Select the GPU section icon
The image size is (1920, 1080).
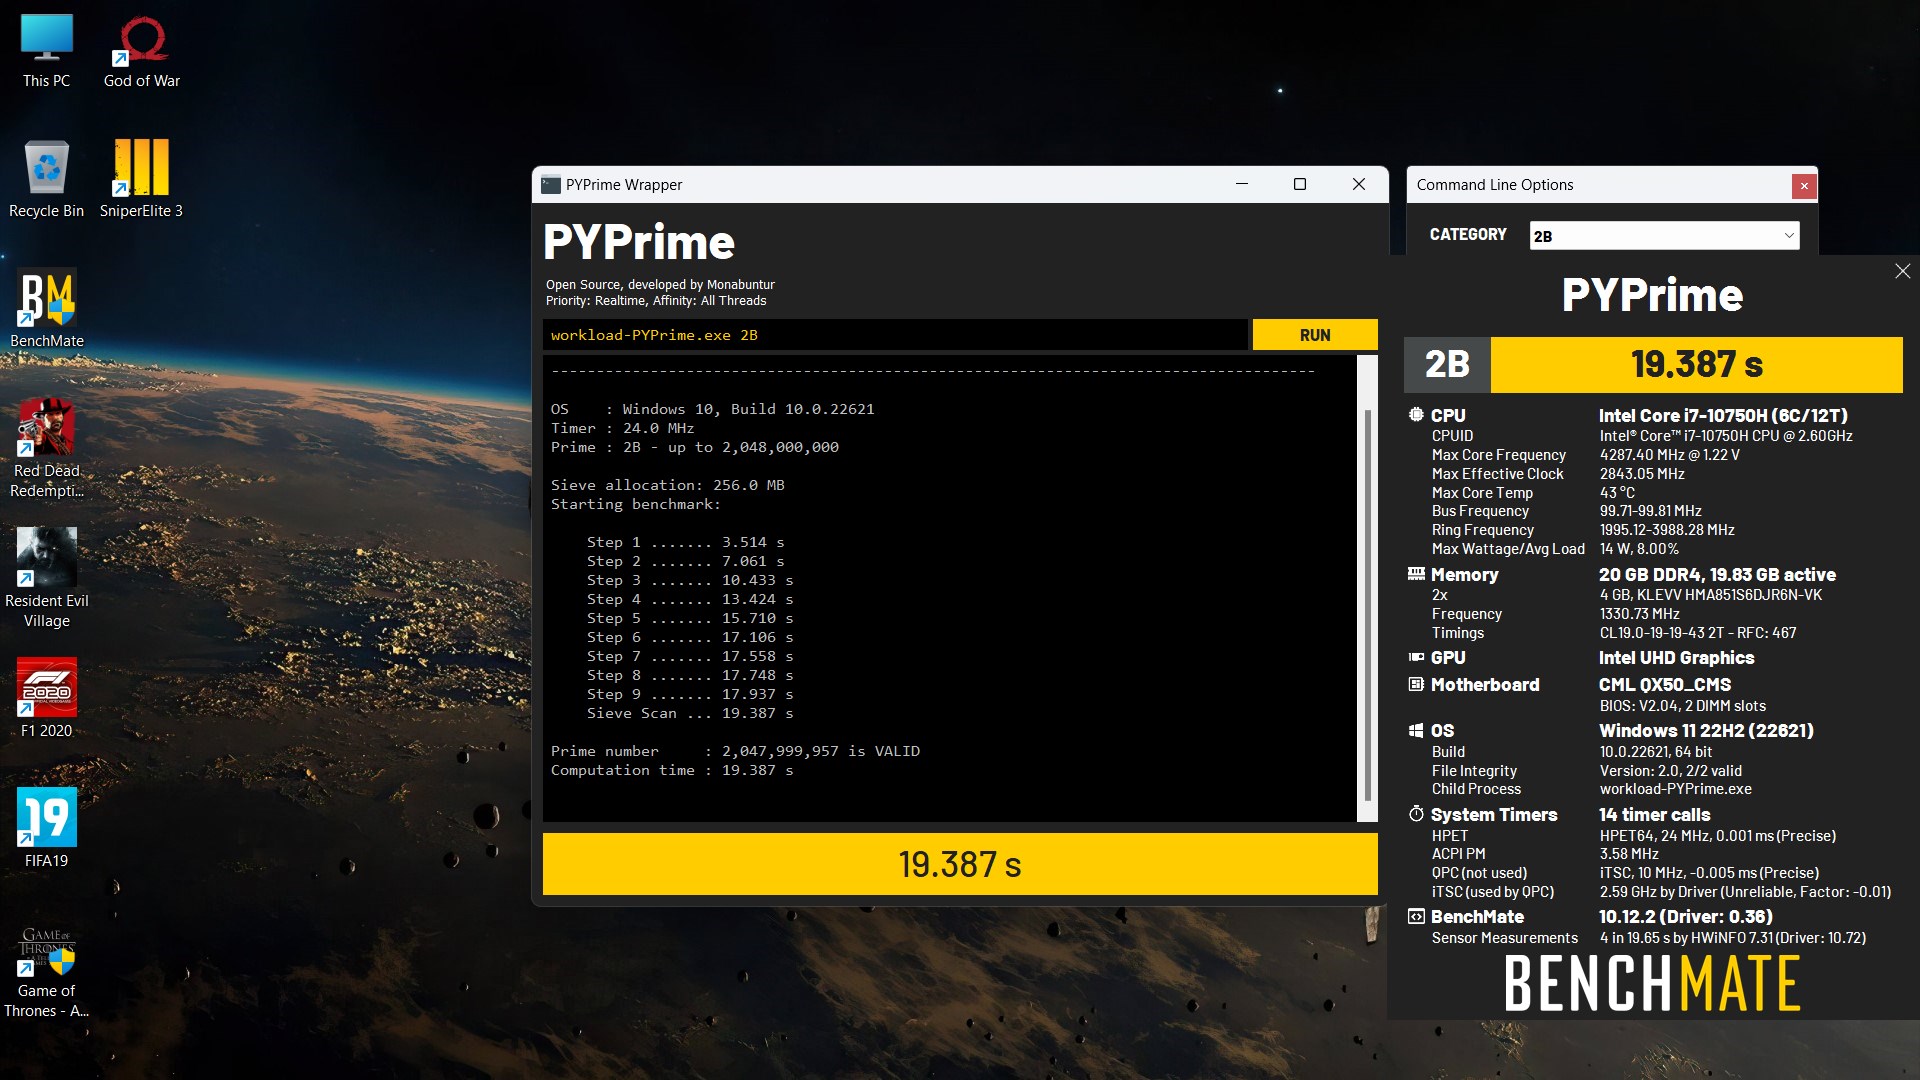click(x=1416, y=657)
